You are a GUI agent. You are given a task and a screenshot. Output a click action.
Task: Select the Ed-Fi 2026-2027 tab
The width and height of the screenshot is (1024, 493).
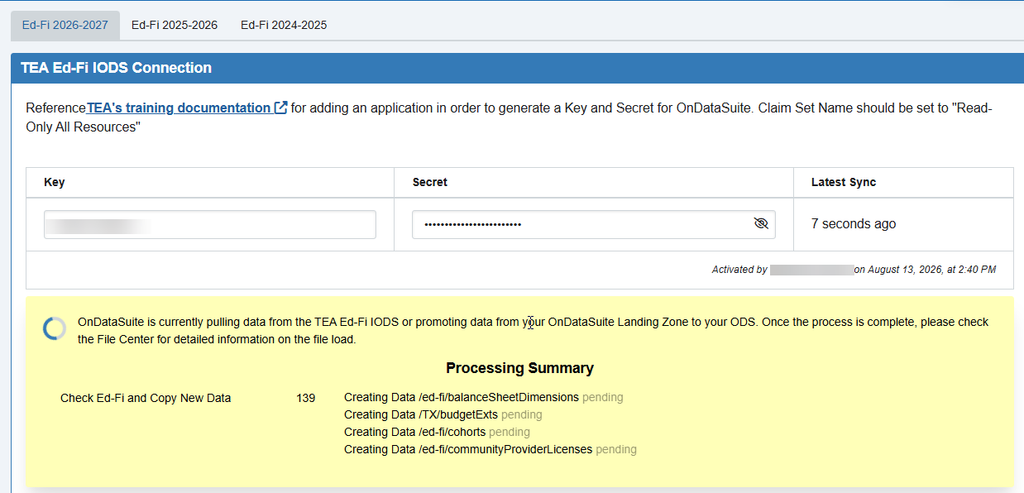coord(65,25)
